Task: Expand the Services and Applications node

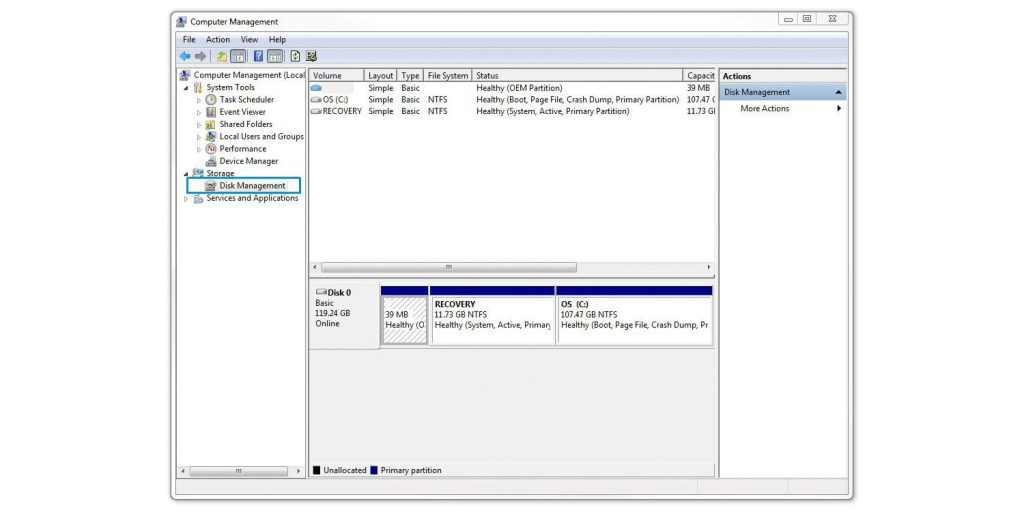Action: tap(186, 199)
